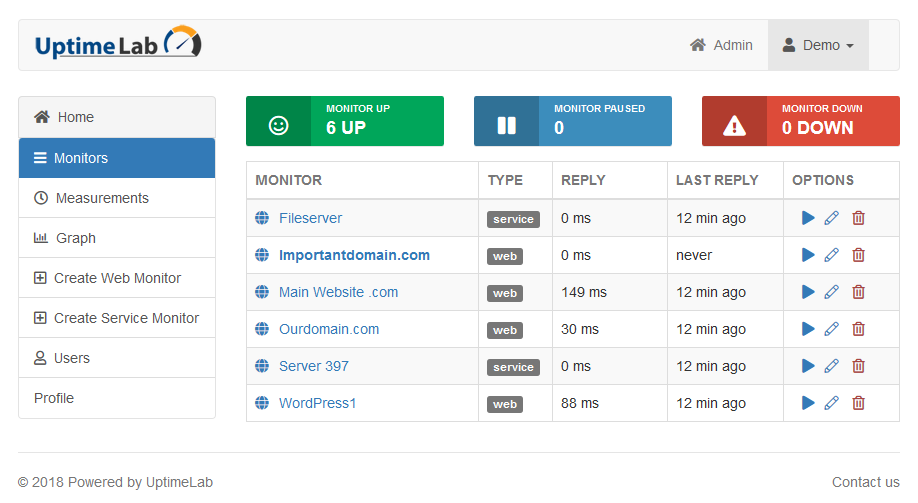Go to Measurements in the sidebar

(x=101, y=198)
